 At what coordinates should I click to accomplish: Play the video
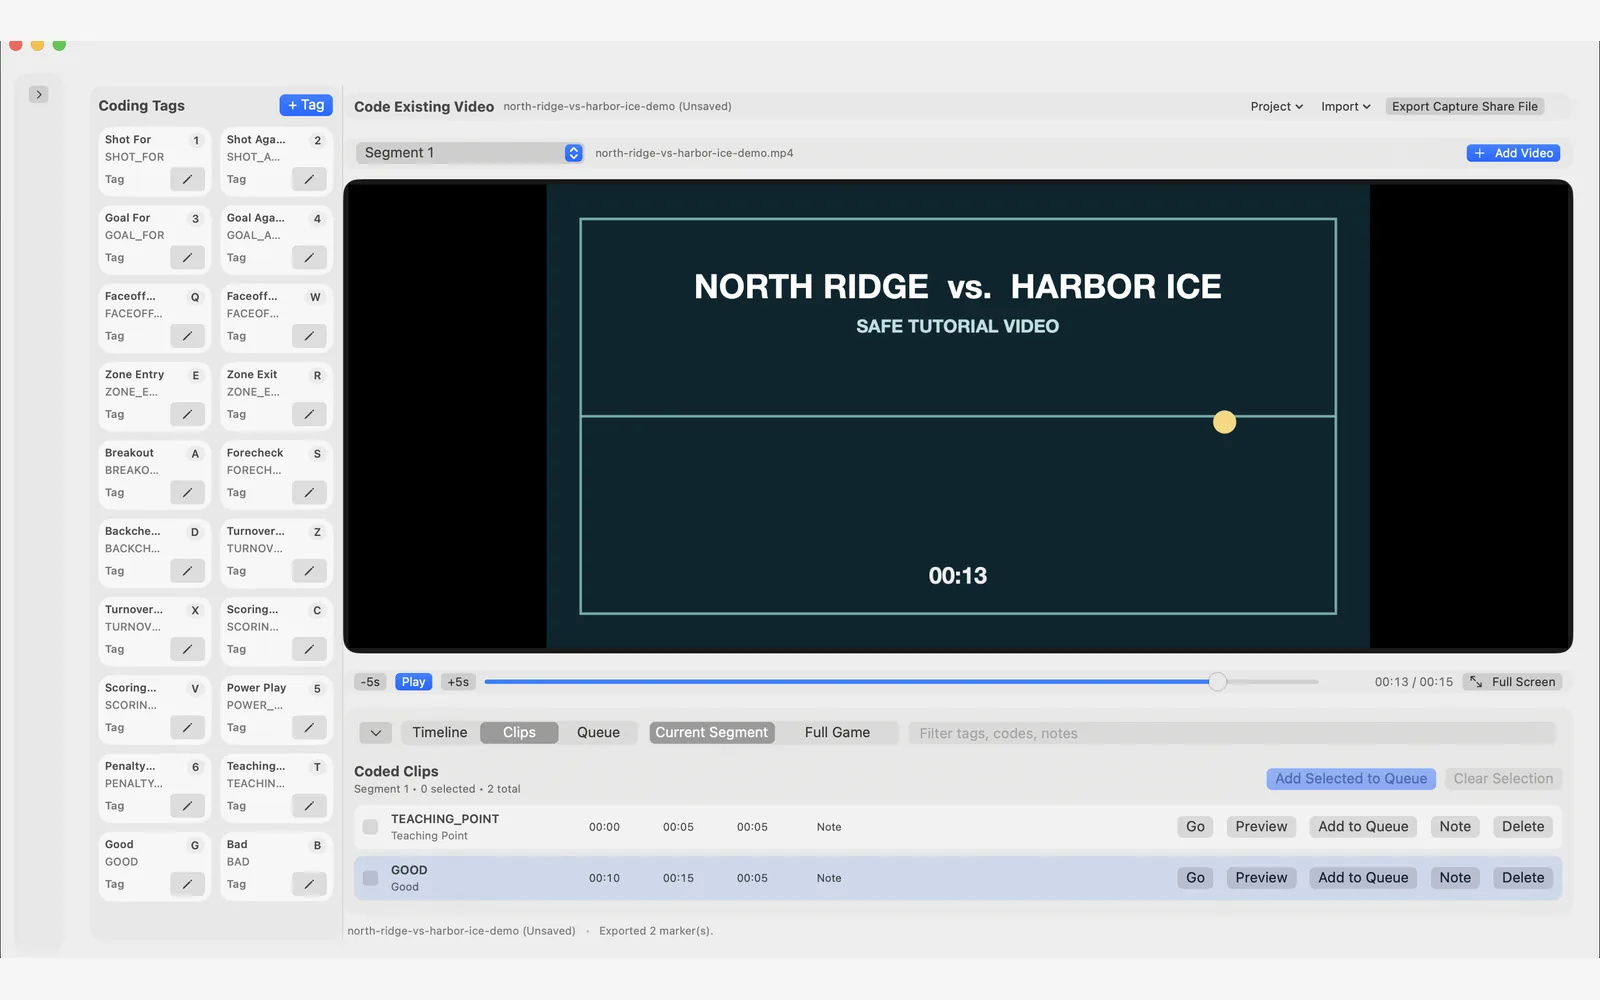[x=414, y=682]
